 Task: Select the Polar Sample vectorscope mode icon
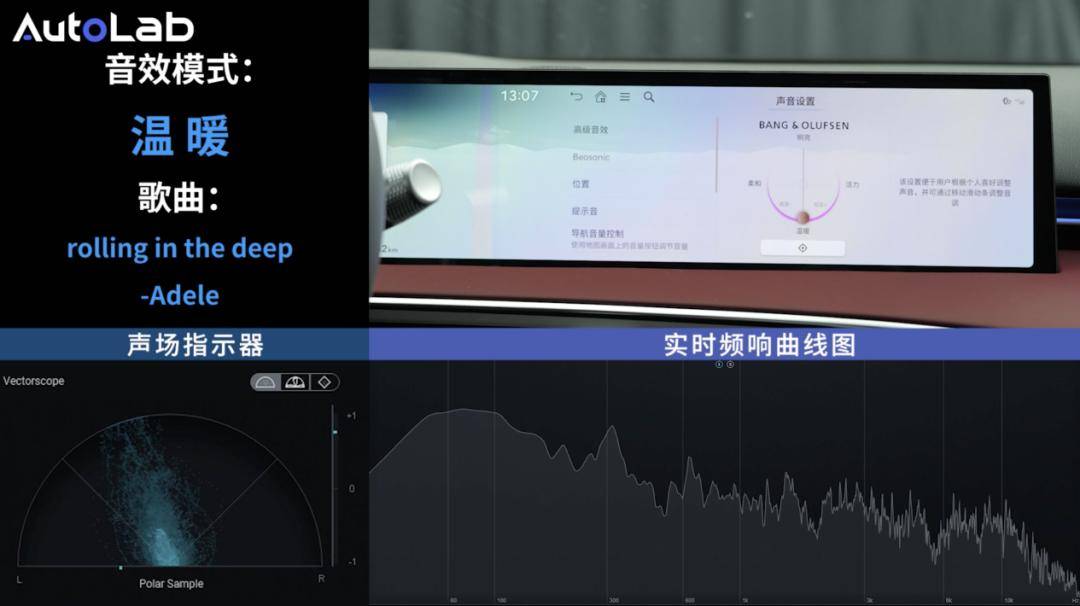pyautogui.click(x=265, y=382)
